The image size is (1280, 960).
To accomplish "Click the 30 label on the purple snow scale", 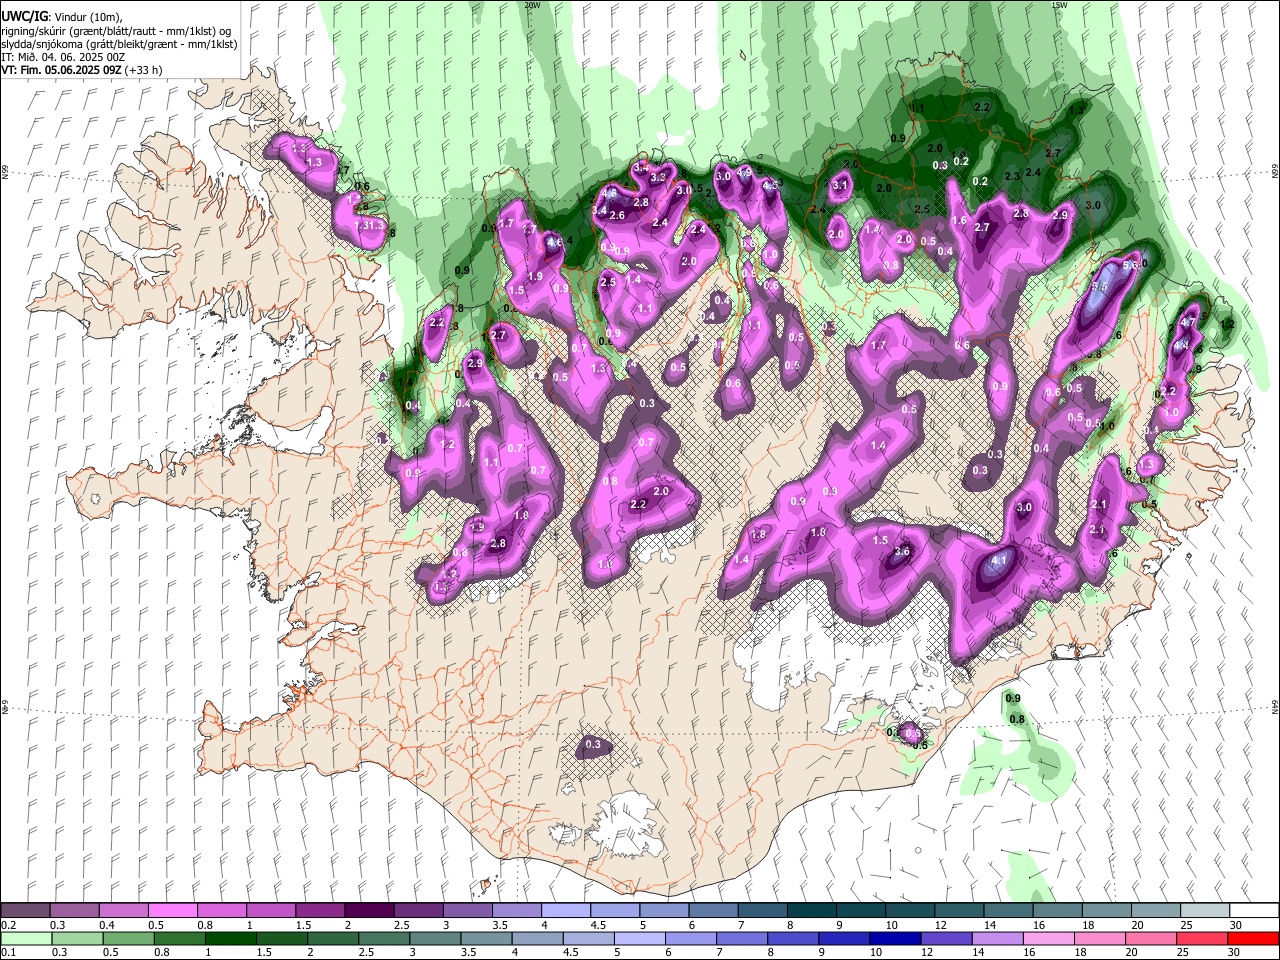I will 1235,926.
